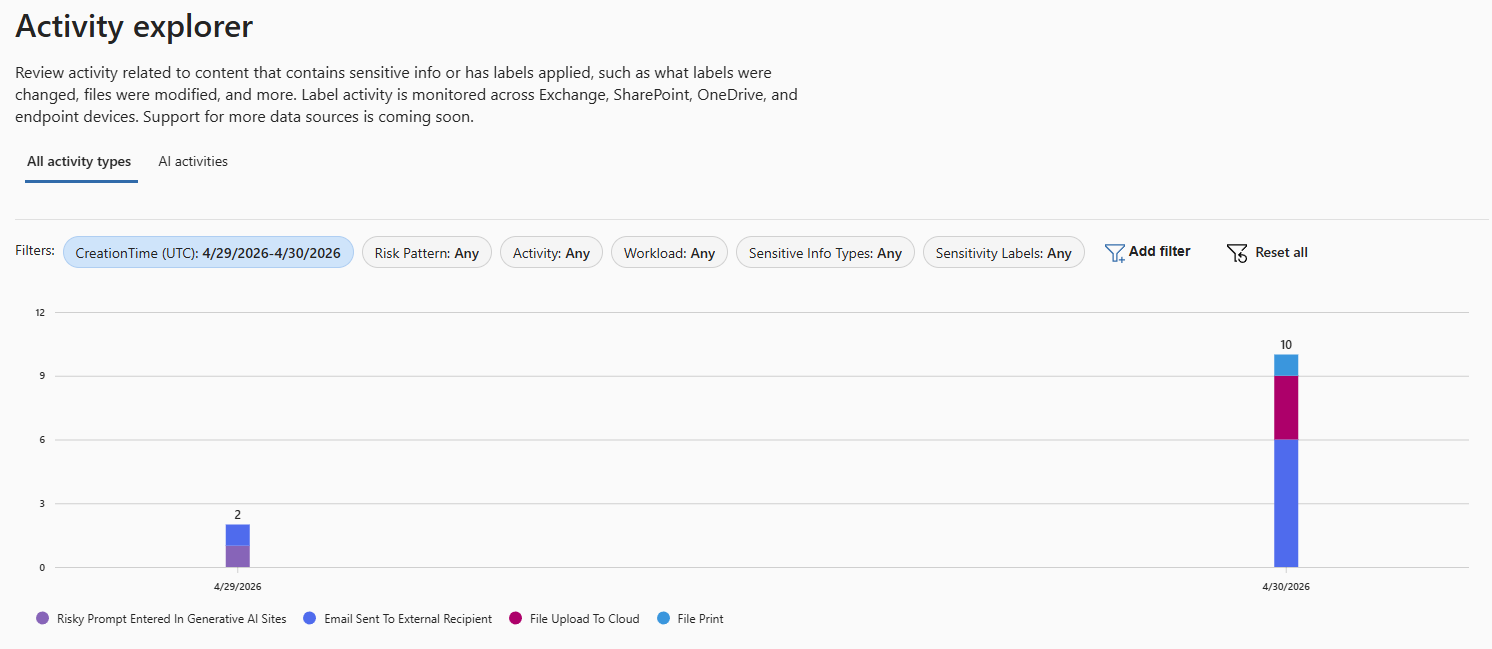Toggle the Risky Prompt legend purple dot
Image resolution: width=1492 pixels, height=649 pixels.
point(42,619)
